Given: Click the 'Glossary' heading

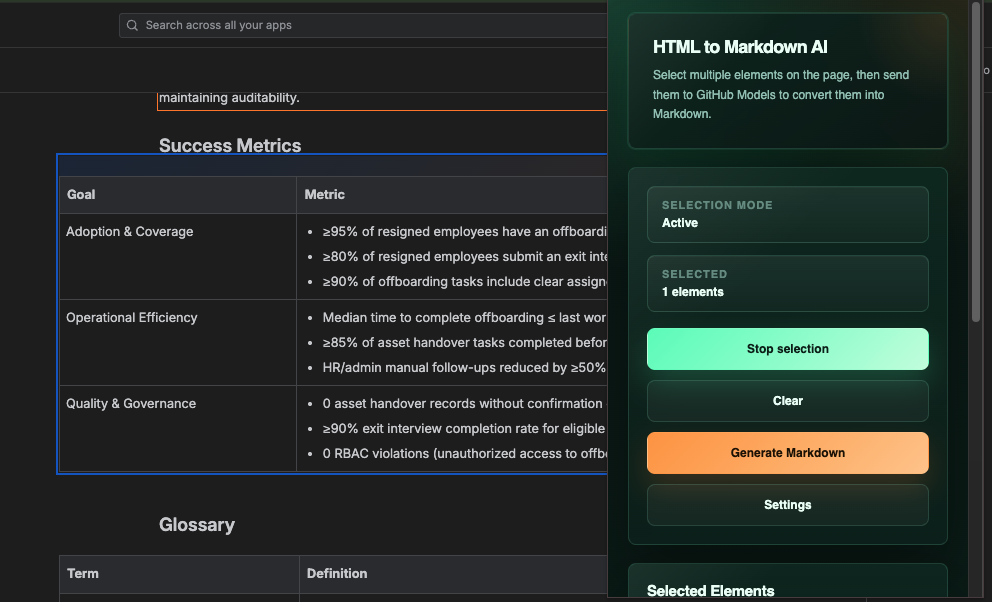Looking at the screenshot, I should [x=197, y=524].
